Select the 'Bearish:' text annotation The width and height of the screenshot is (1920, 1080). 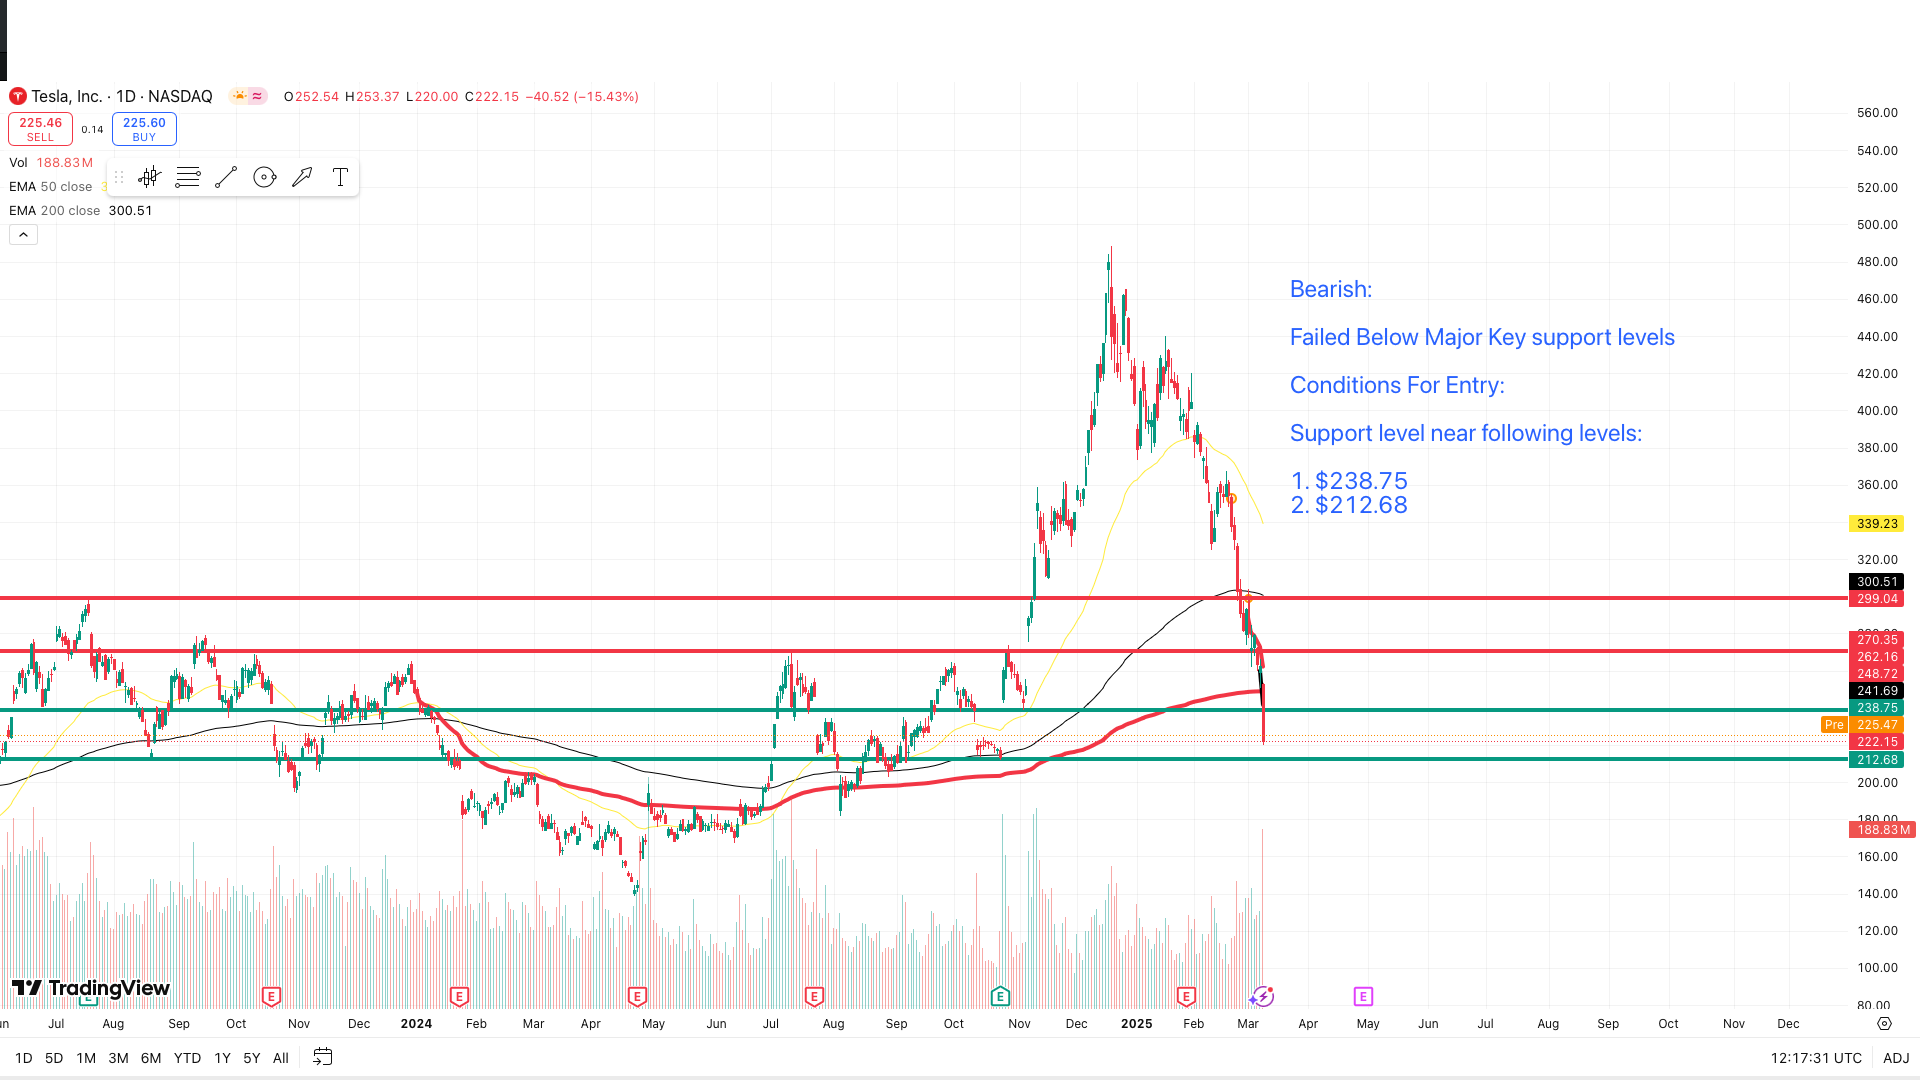tap(1331, 289)
